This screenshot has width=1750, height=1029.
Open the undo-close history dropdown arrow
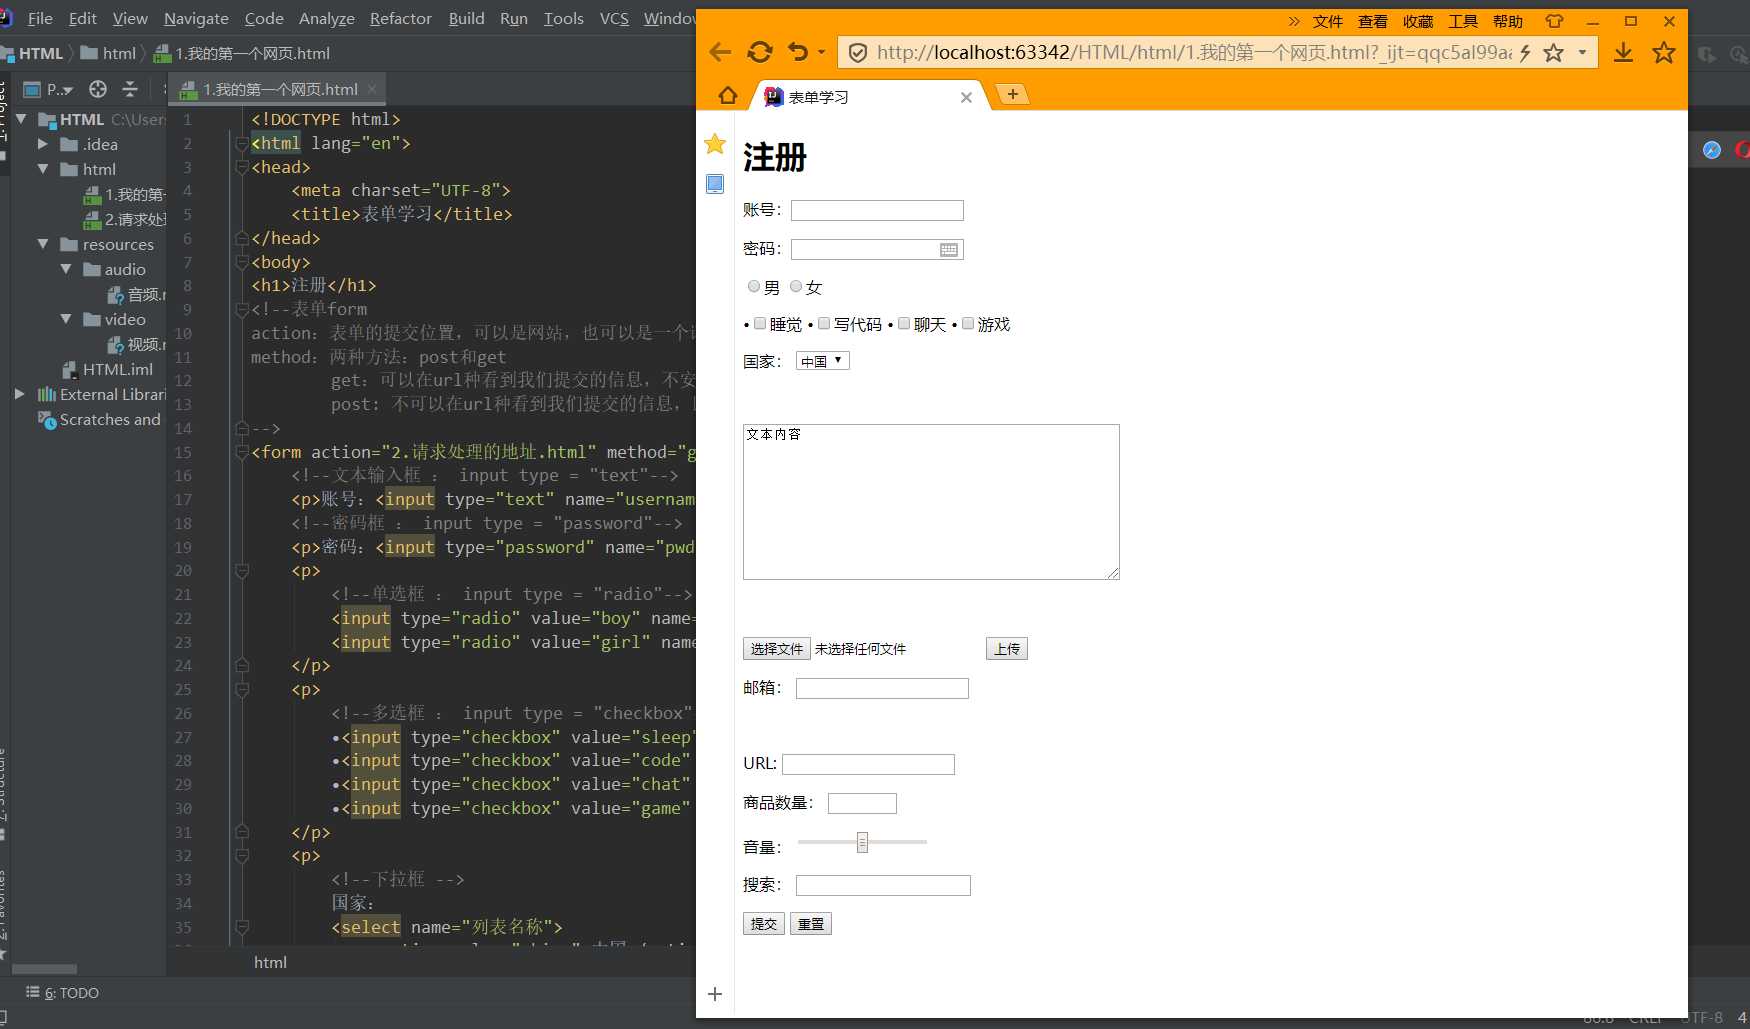(822, 52)
